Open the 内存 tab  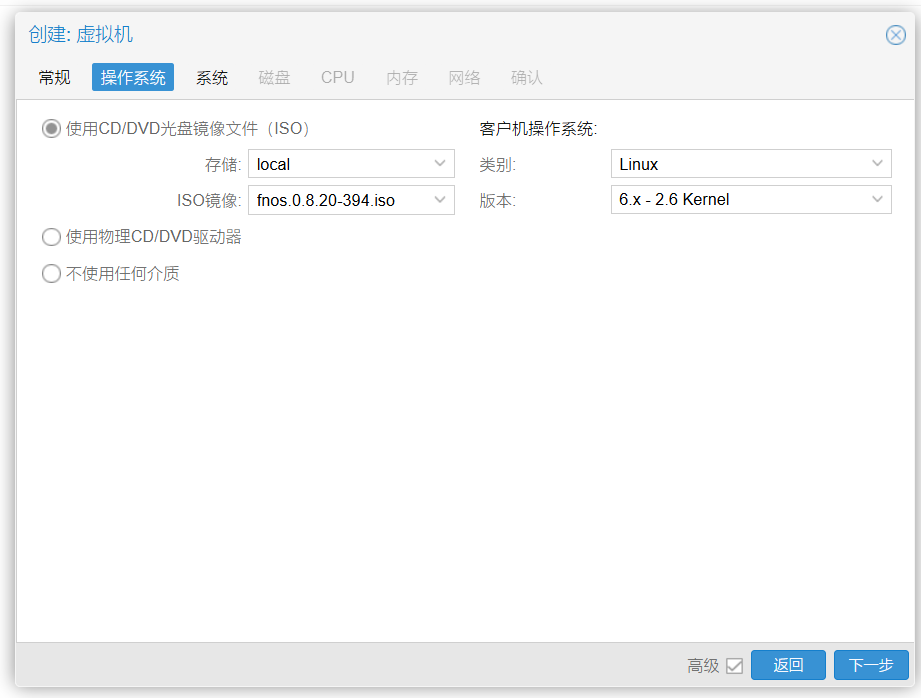[402, 78]
